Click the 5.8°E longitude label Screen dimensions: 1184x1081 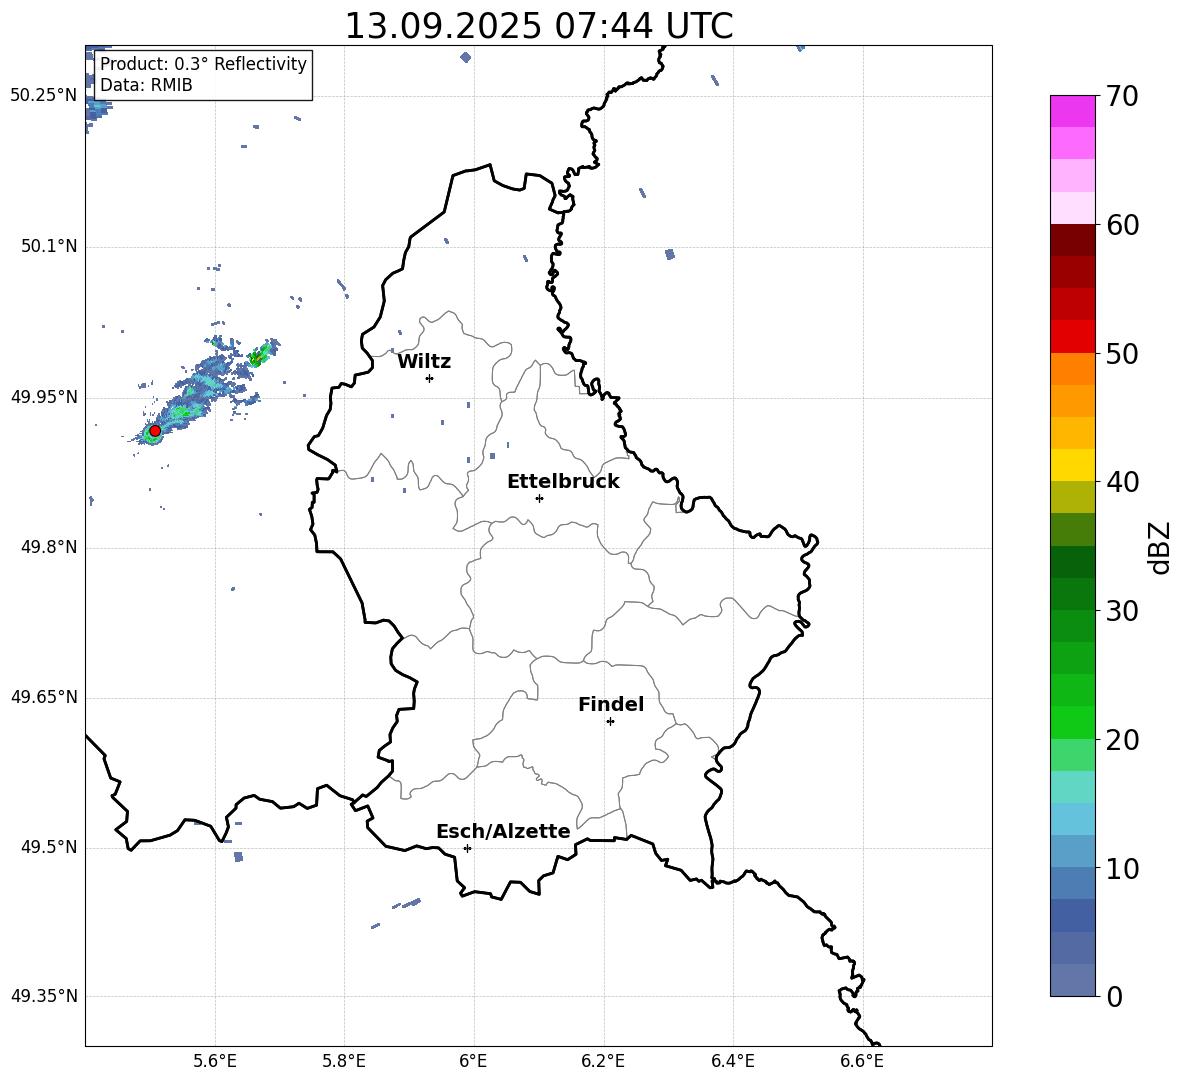tap(344, 1062)
